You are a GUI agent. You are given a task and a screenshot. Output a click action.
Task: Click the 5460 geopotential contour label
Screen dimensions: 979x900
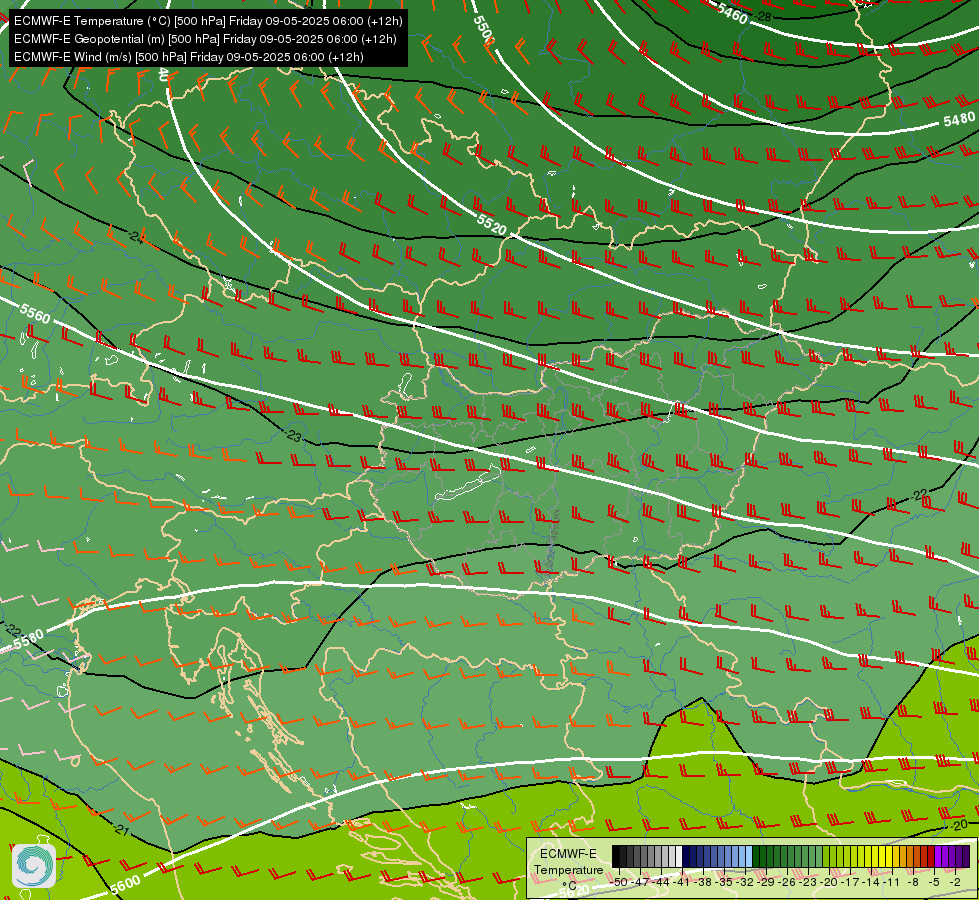(x=732, y=13)
